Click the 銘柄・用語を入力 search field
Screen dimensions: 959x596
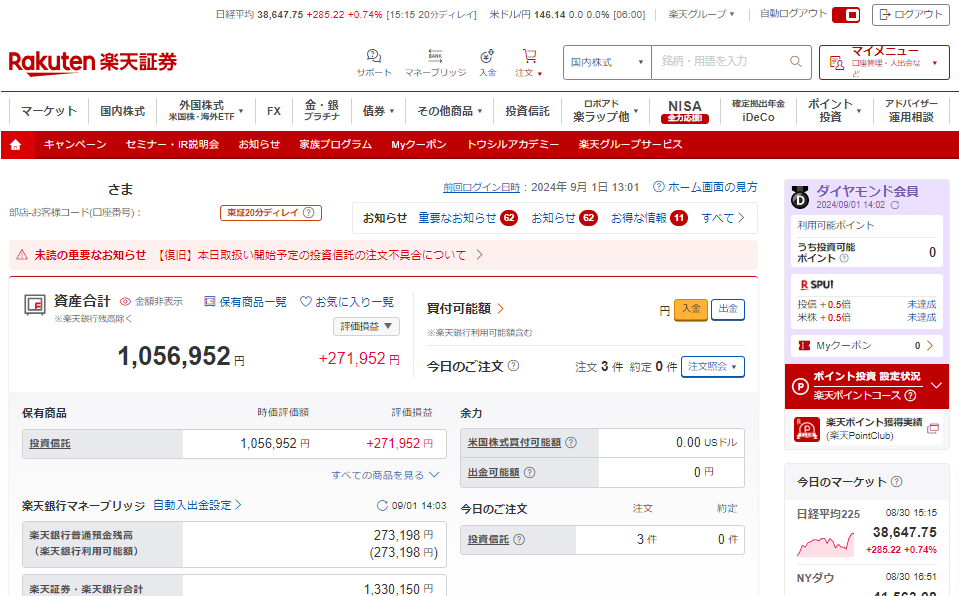tap(731, 62)
